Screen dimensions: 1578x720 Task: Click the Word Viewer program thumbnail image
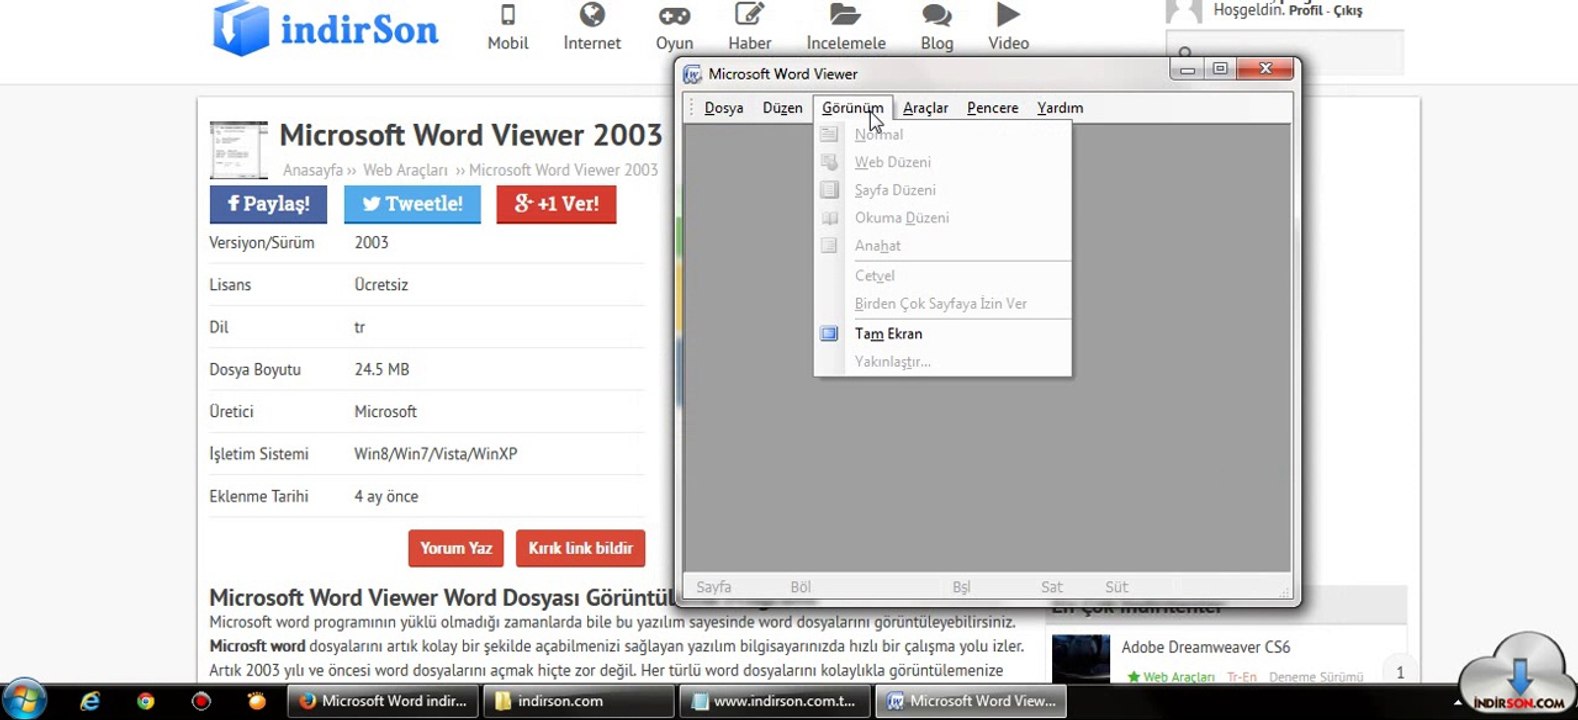point(239,150)
